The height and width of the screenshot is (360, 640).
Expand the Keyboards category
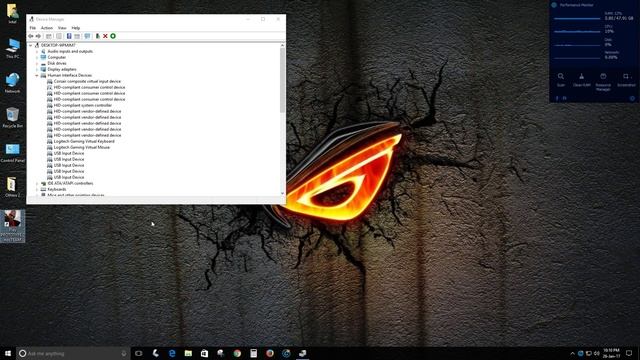click(37, 189)
